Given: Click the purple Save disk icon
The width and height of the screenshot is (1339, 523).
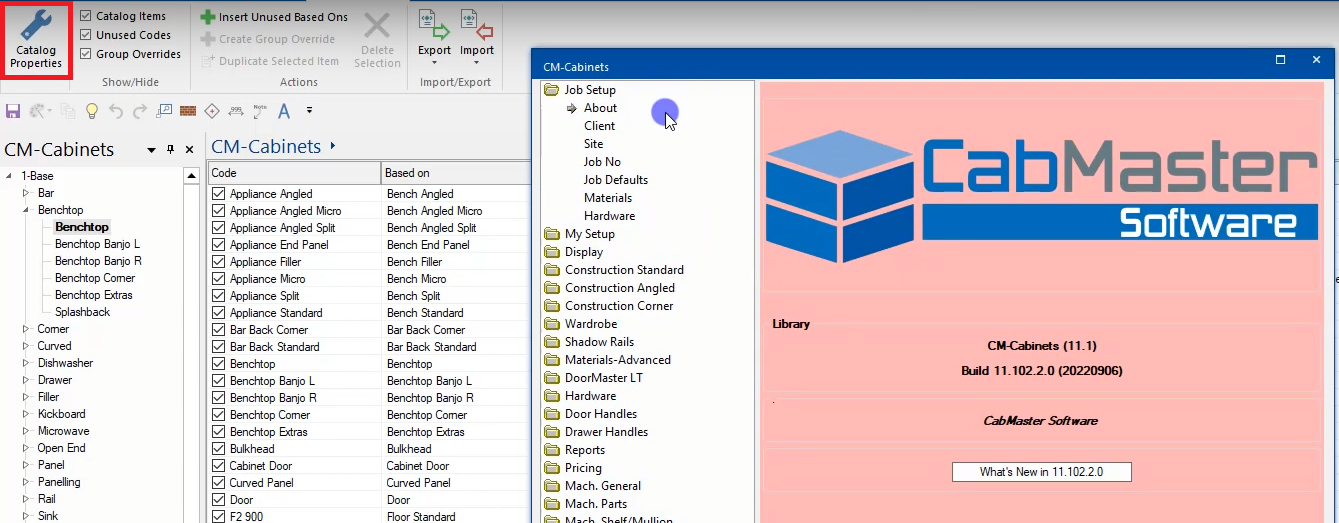Looking at the screenshot, I should (x=13, y=111).
